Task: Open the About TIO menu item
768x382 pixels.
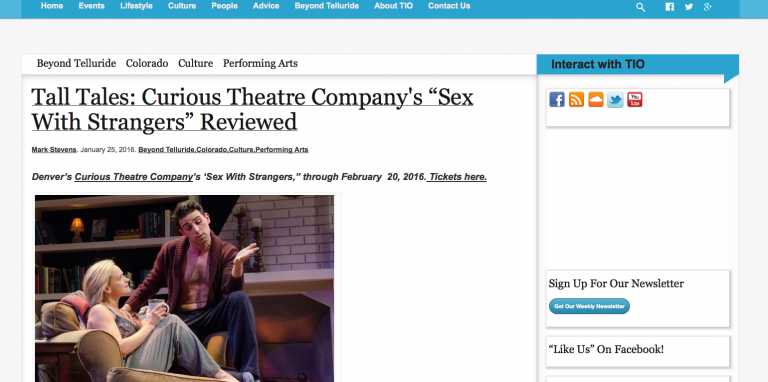Action: click(x=393, y=6)
